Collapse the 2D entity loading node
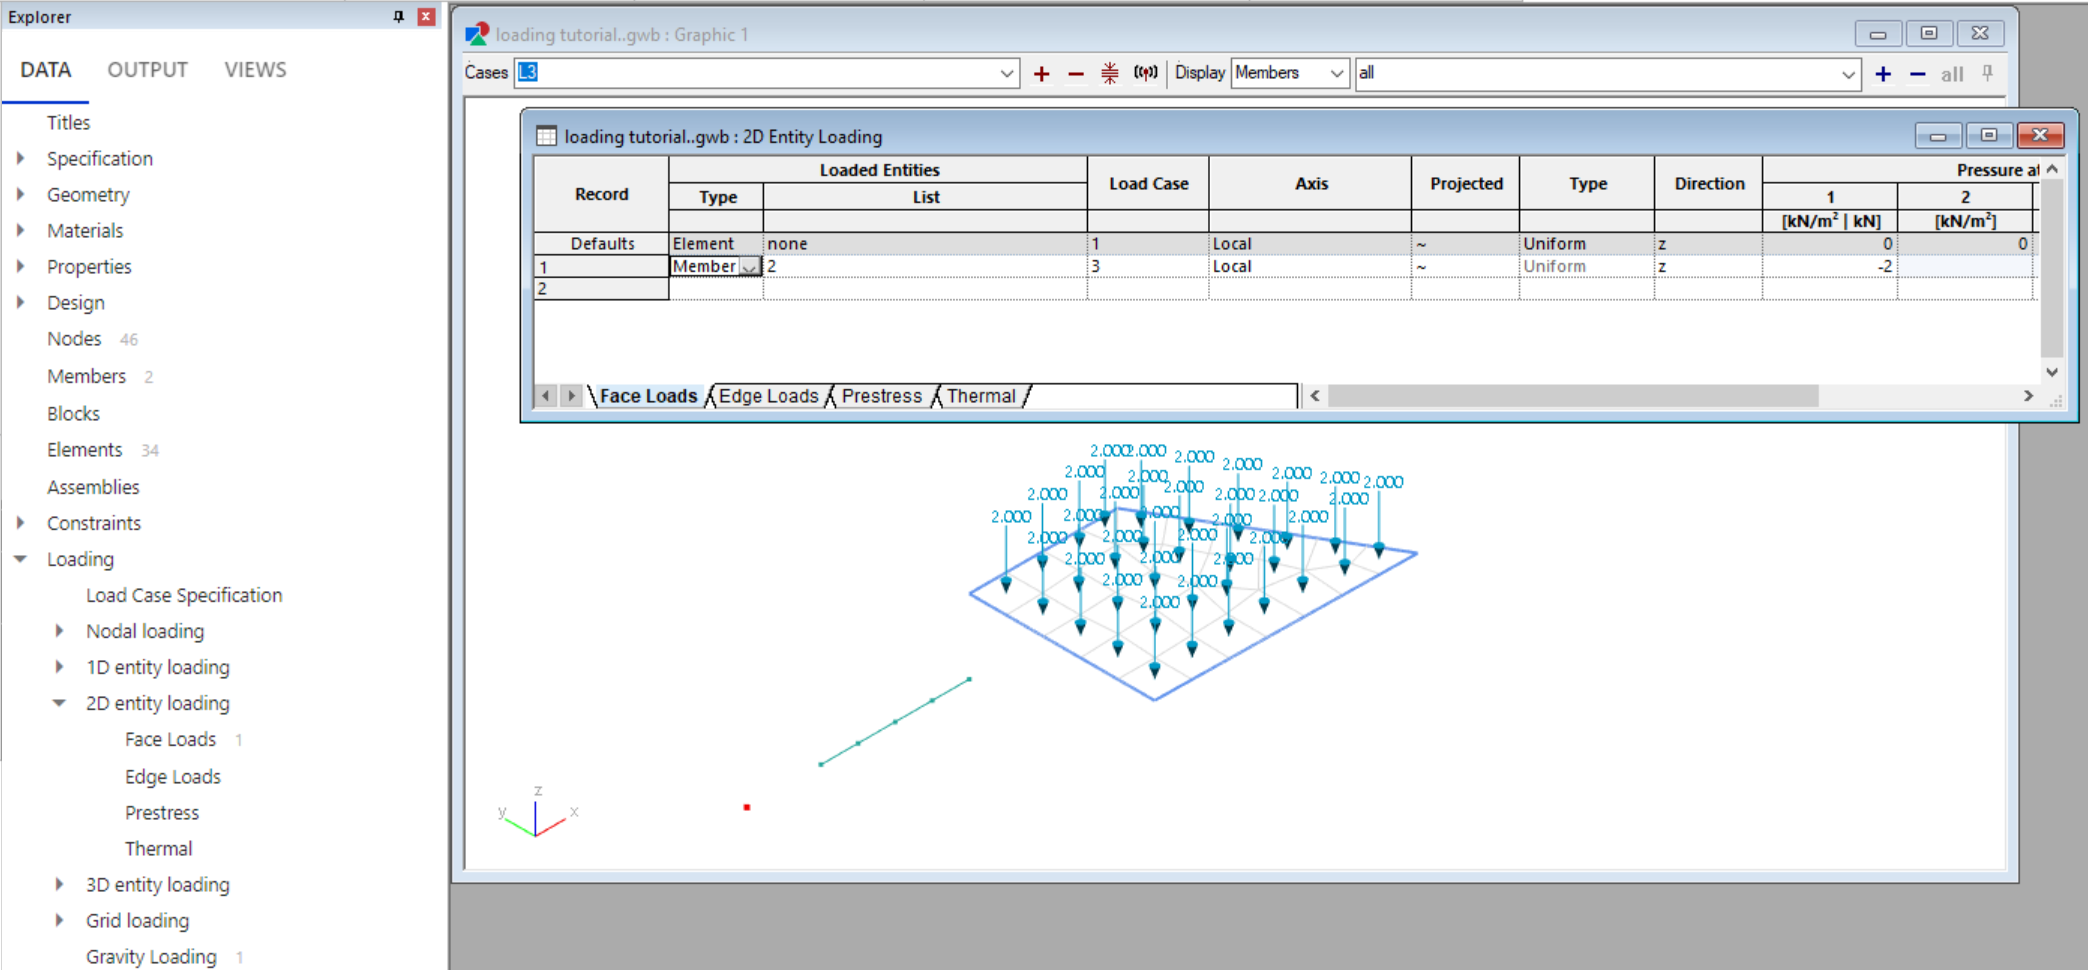This screenshot has width=2088, height=970. (59, 703)
